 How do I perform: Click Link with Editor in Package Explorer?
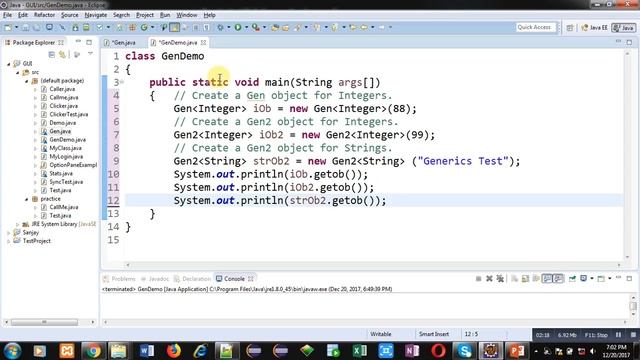click(62, 54)
